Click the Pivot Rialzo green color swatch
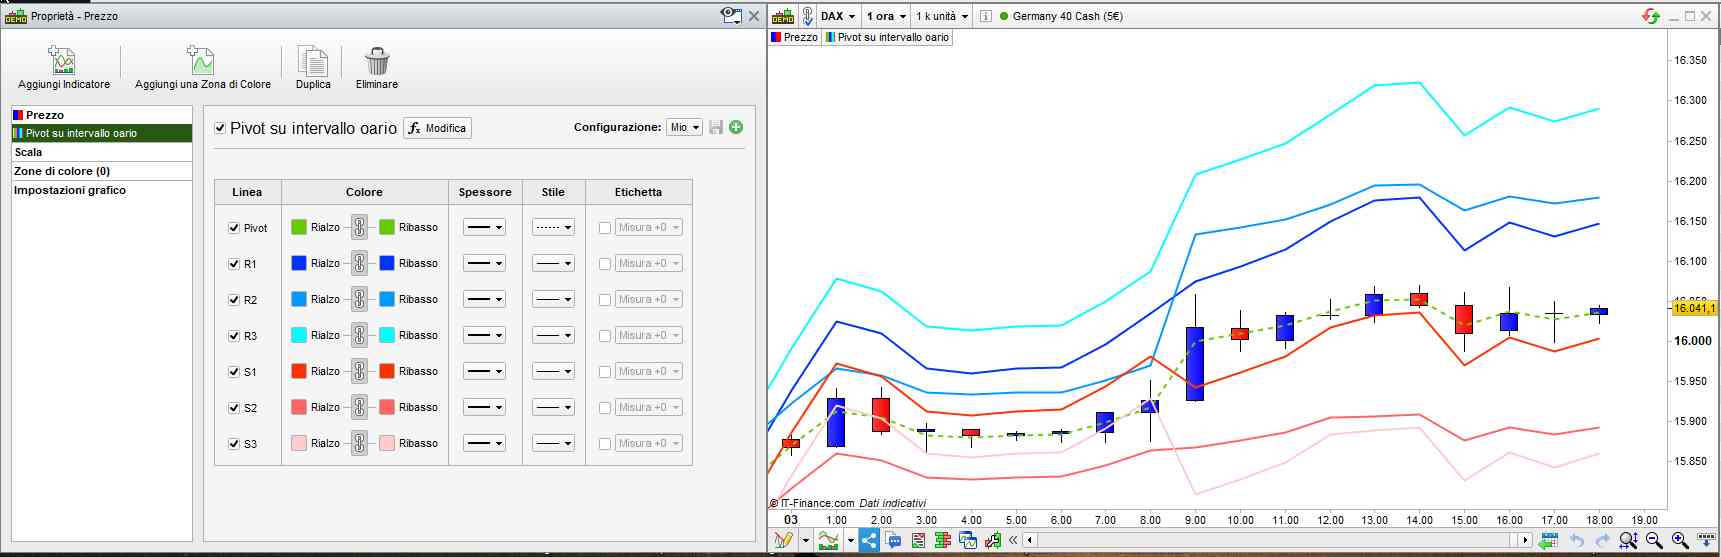1721x557 pixels. point(299,227)
